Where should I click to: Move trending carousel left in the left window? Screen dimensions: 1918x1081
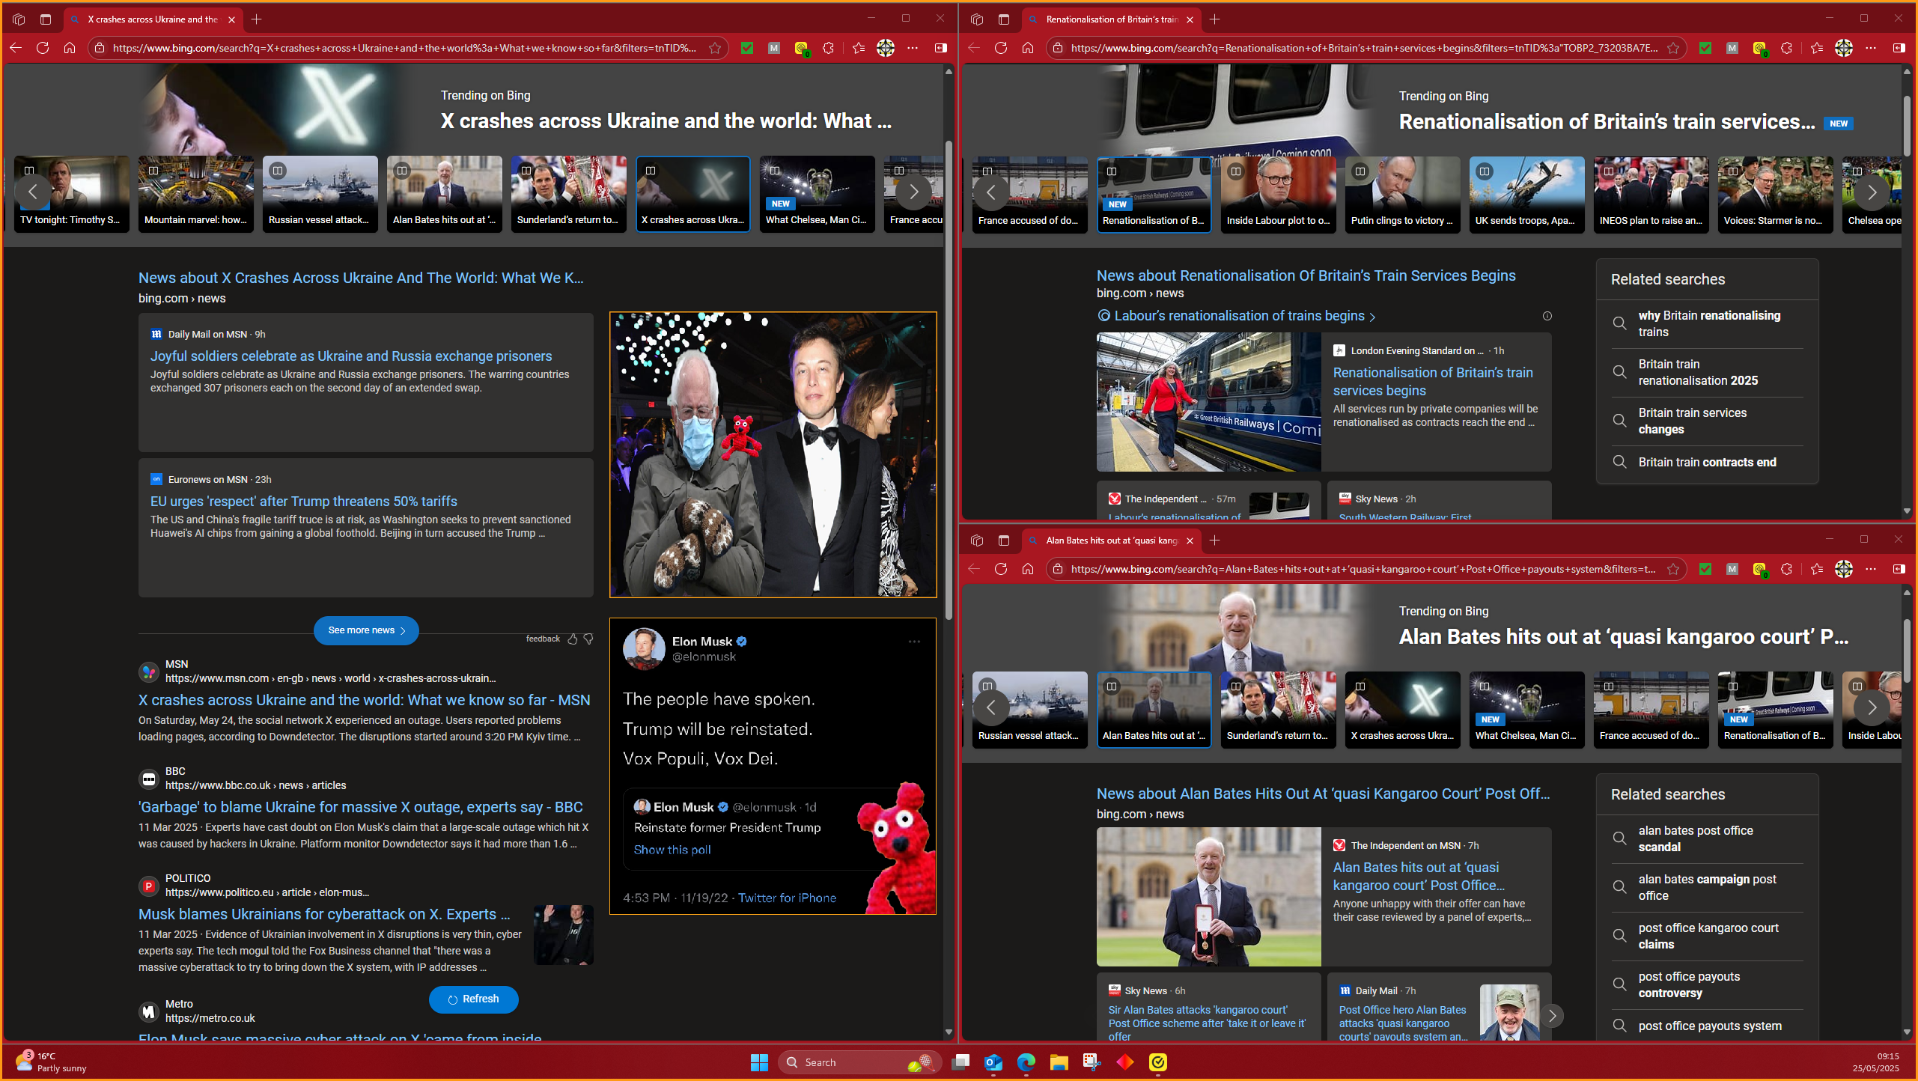point(32,192)
